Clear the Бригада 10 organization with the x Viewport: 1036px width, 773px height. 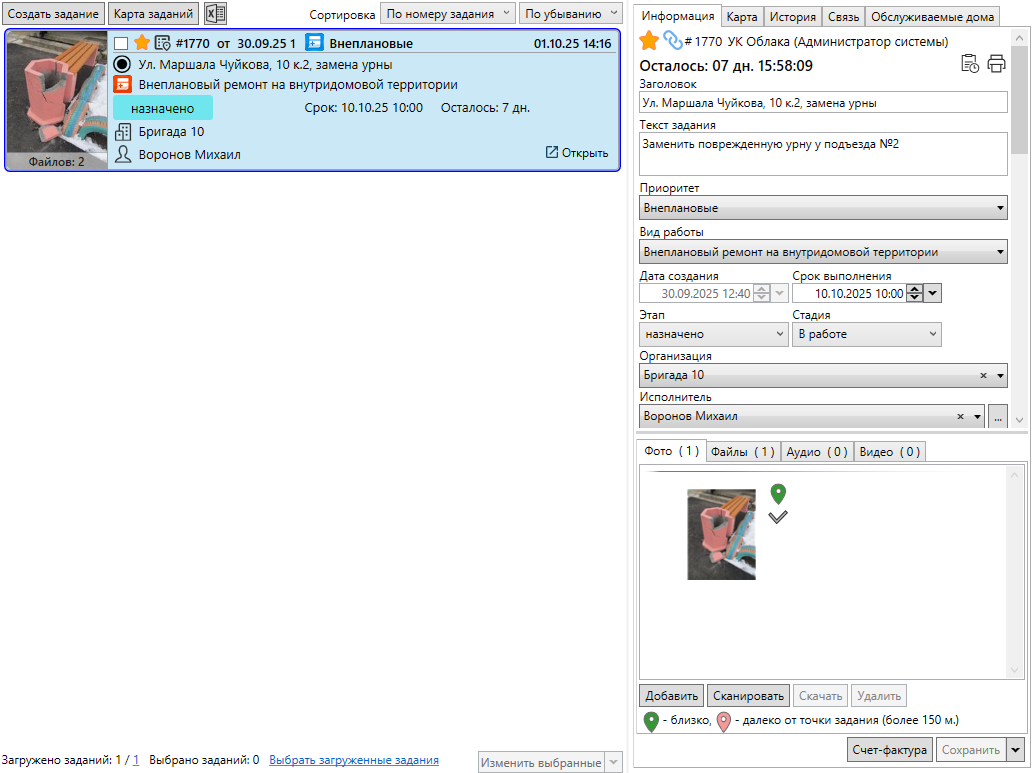tap(983, 375)
